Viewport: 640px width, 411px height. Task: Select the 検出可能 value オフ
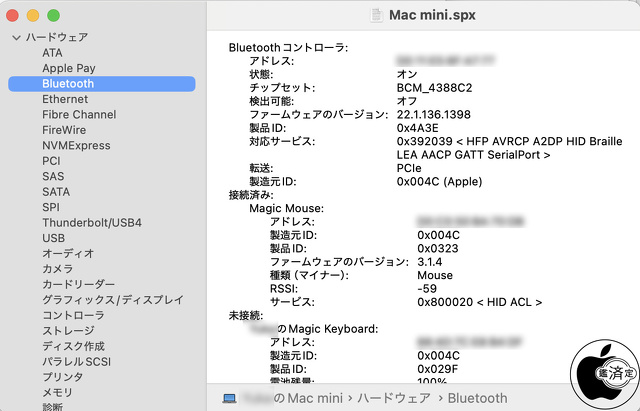(x=407, y=101)
